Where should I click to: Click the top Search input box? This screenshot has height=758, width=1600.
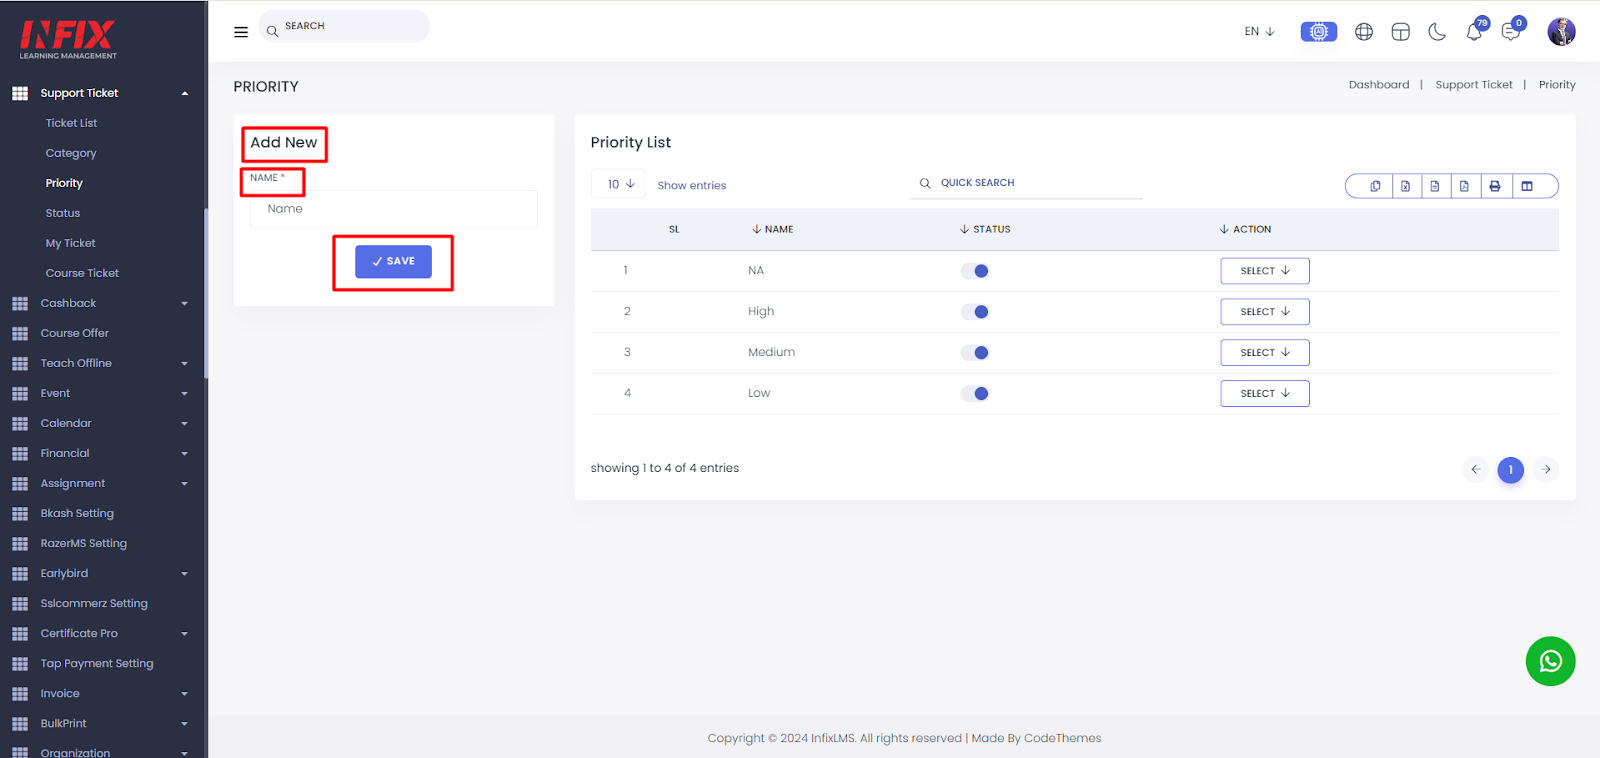click(x=344, y=26)
